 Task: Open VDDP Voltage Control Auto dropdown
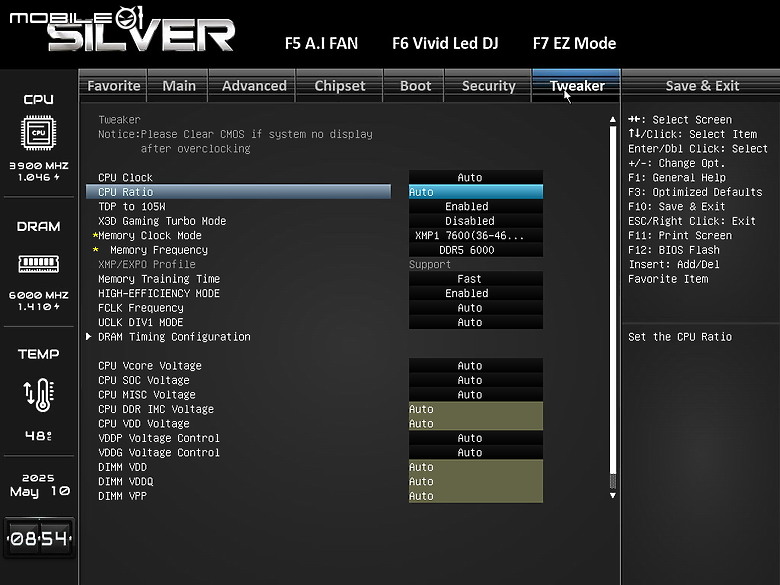[476, 438]
